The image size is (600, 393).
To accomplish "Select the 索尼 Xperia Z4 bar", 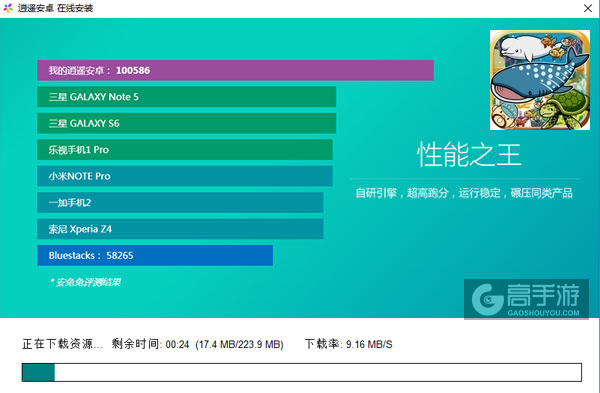I will click(x=180, y=229).
